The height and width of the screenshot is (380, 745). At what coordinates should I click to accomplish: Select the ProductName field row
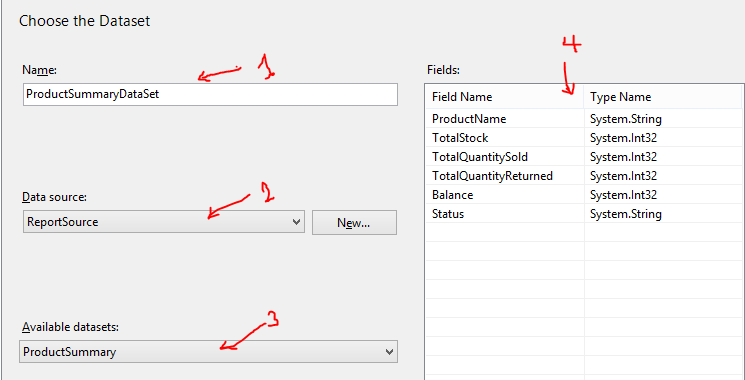(x=584, y=119)
